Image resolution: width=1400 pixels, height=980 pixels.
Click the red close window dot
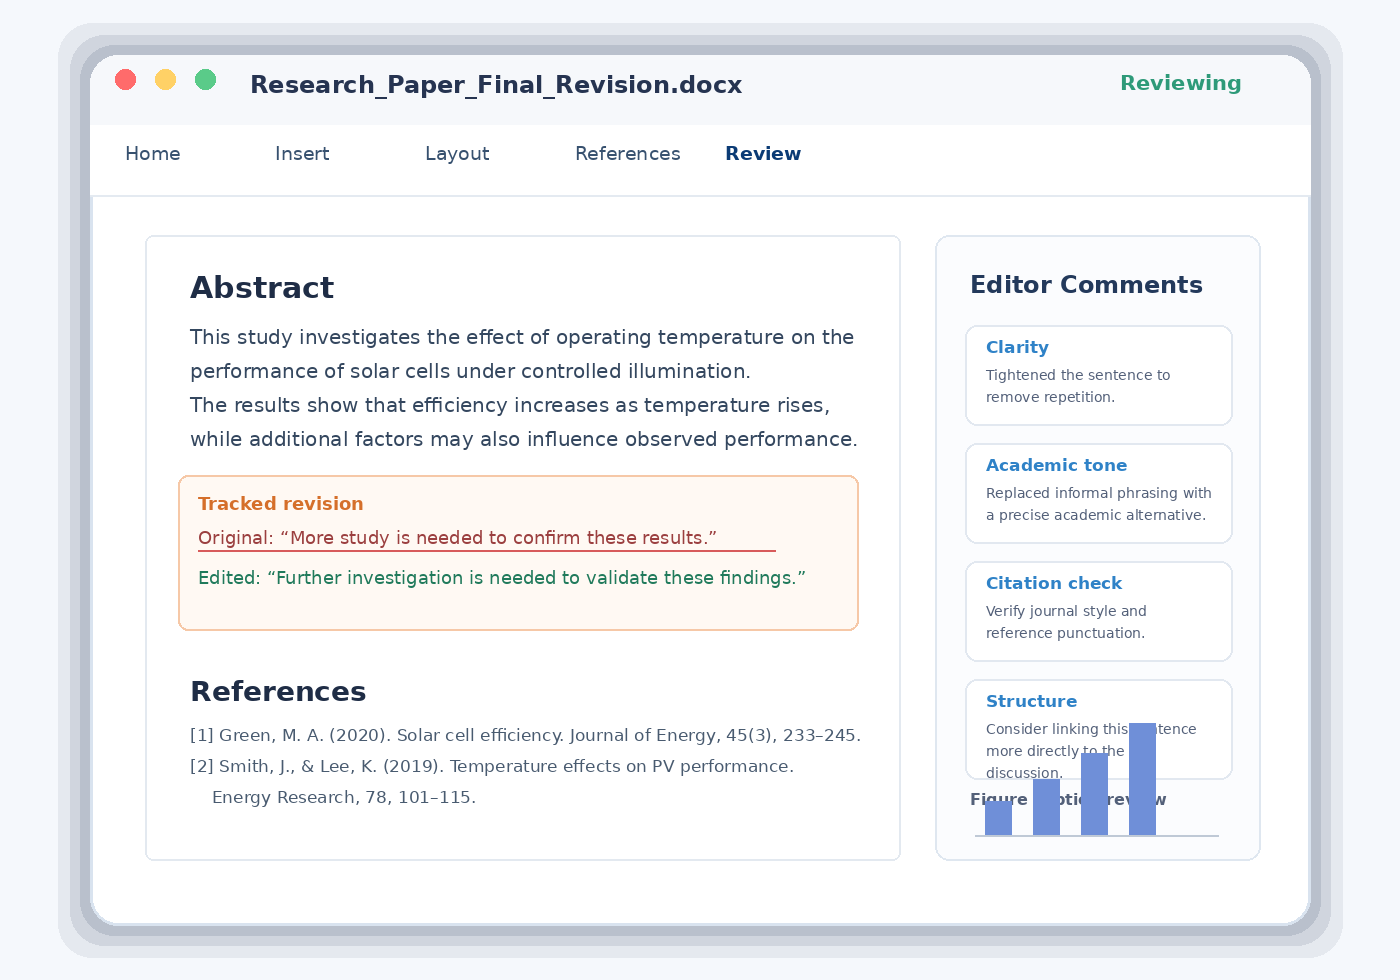125,79
